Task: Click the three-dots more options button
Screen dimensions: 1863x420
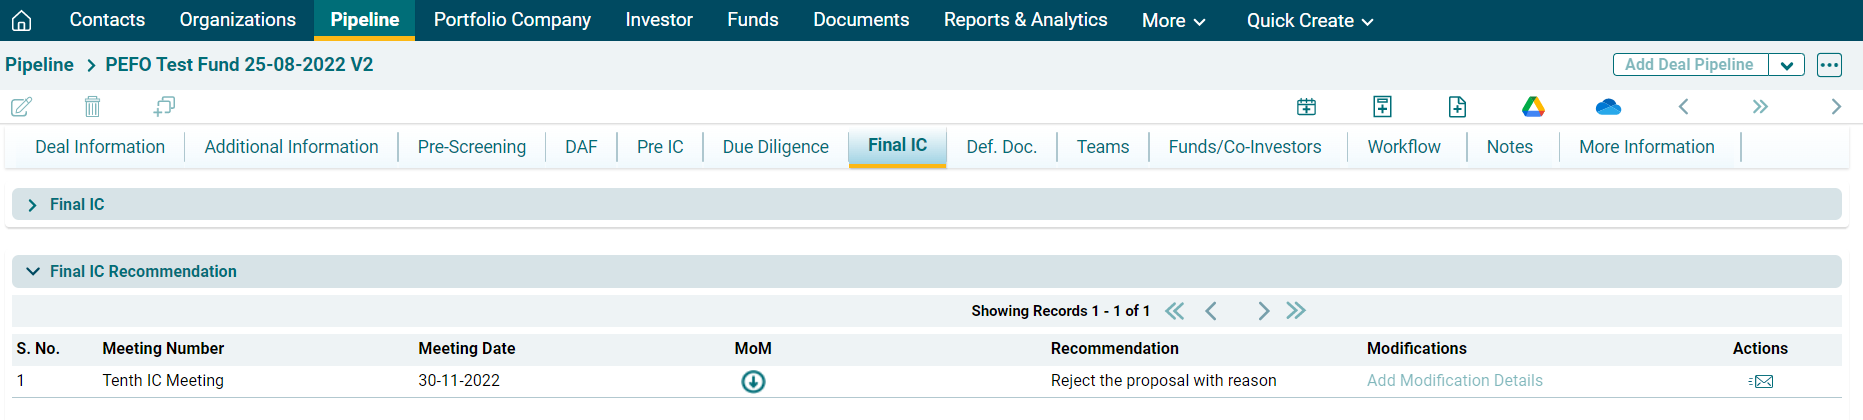Action: 1829,65
